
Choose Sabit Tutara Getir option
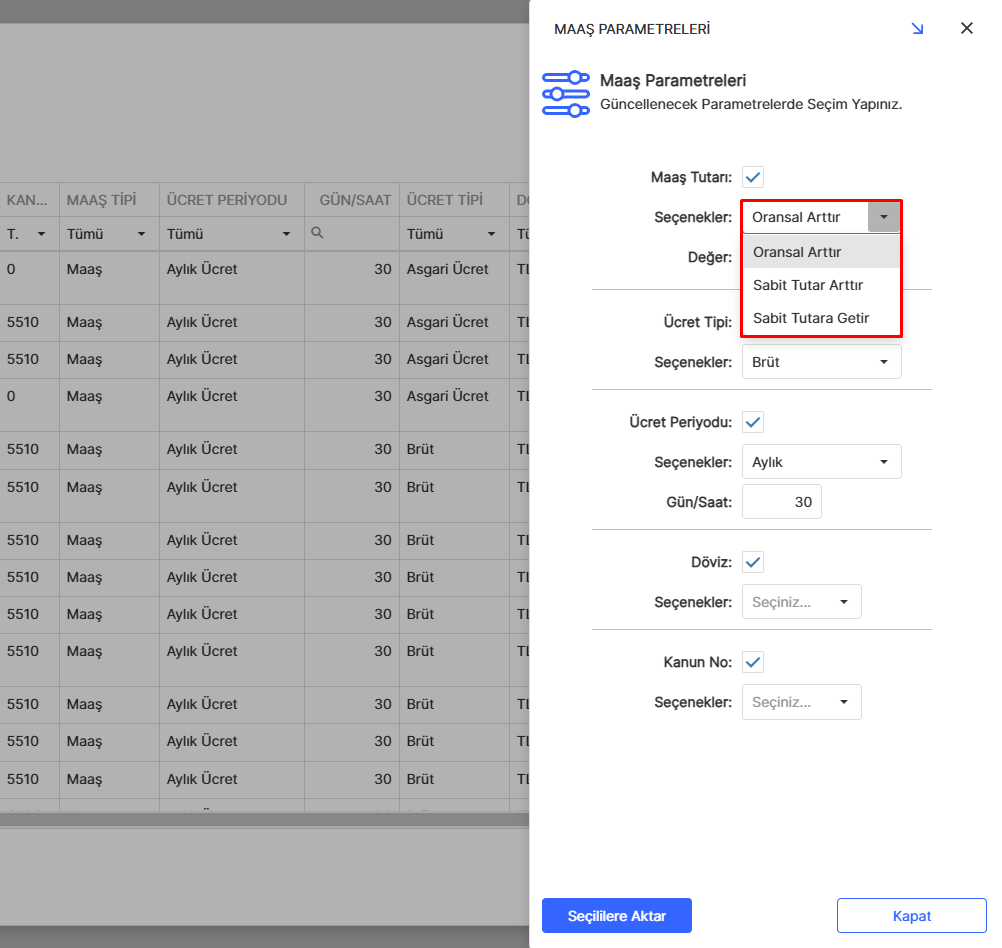pos(811,318)
